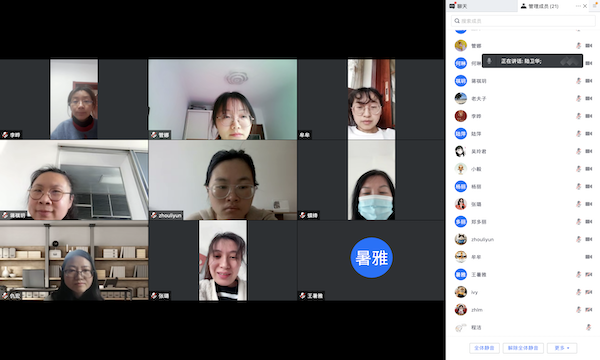
Task: Open the three-dots menu beside 管理成员
Action: point(578,6)
